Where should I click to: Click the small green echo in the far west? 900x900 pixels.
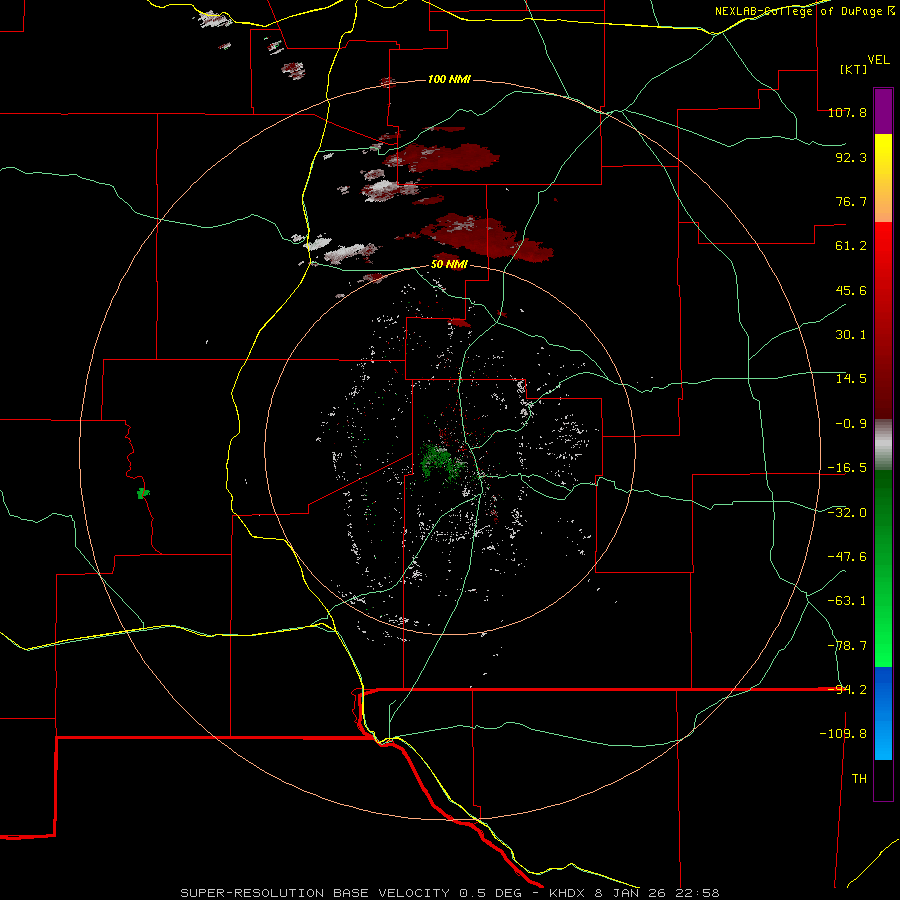[143, 493]
